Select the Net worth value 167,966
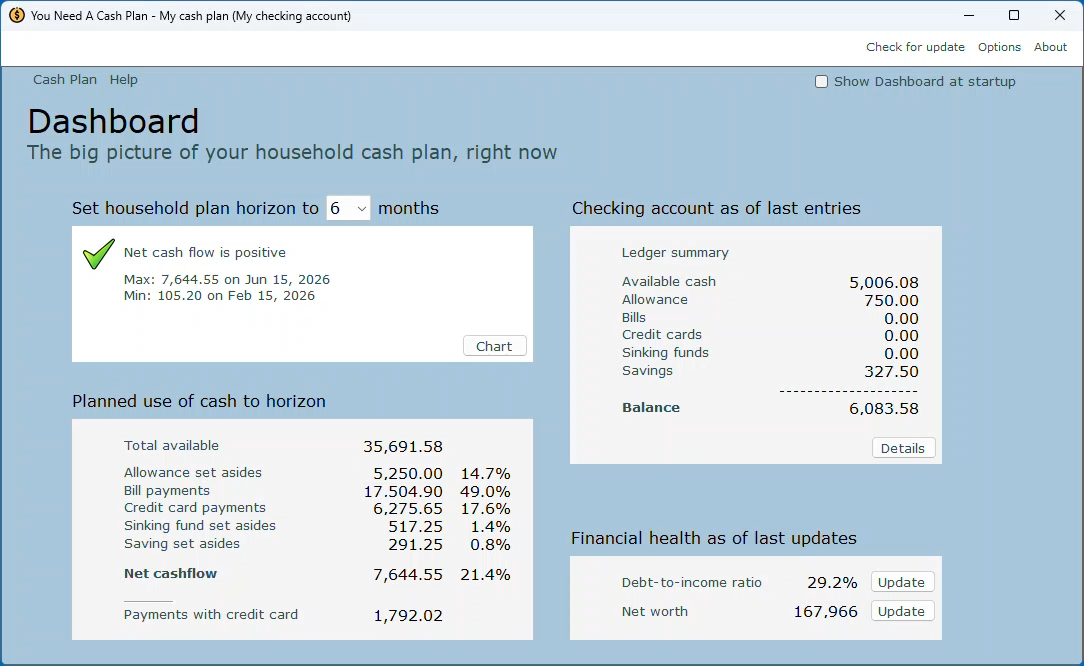The image size is (1084, 666). click(x=825, y=611)
